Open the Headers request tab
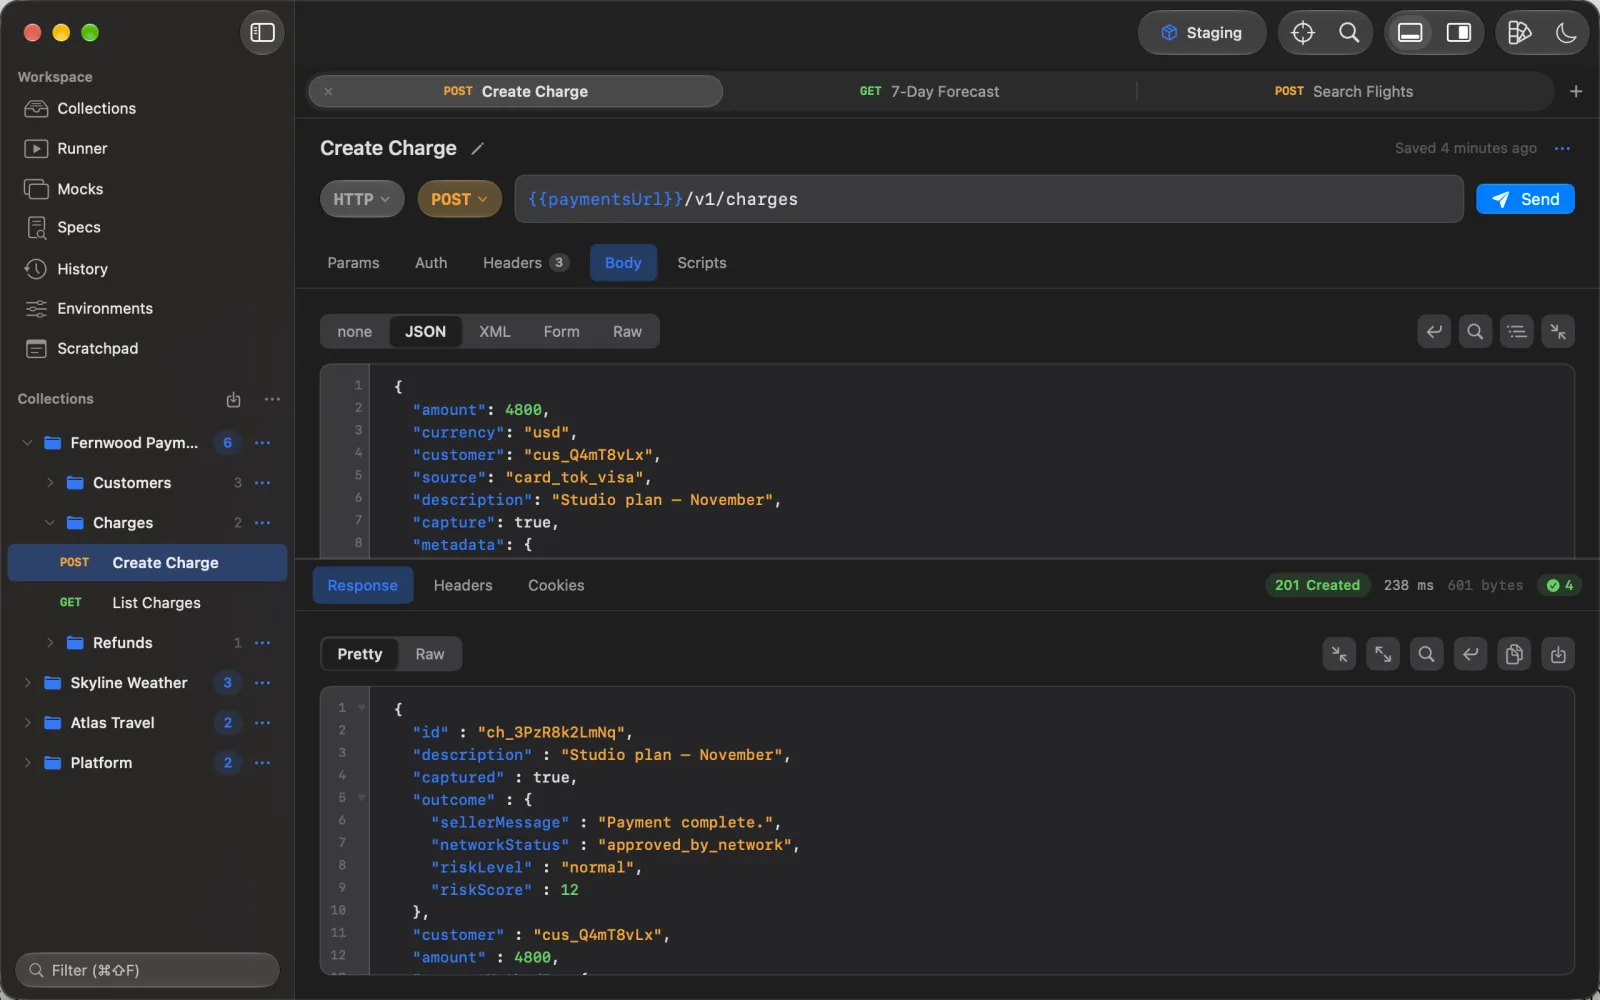The height and width of the screenshot is (1000, 1600). (525, 263)
